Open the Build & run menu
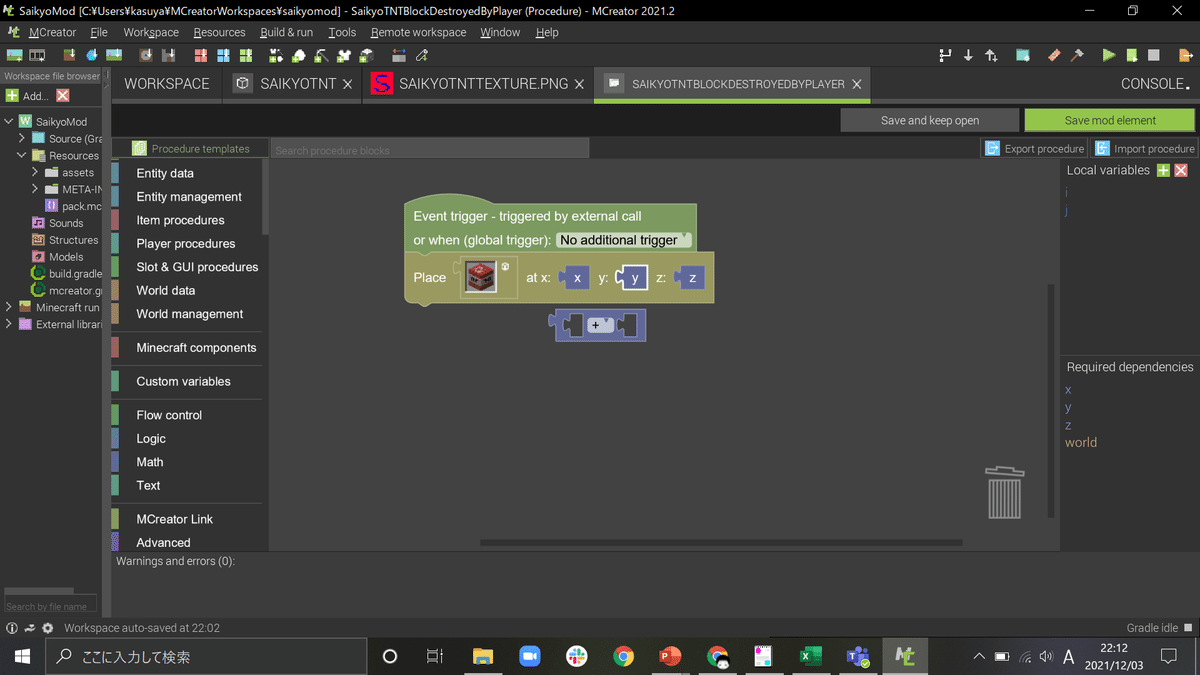Screen dimensions: 1200x675 point(286,32)
